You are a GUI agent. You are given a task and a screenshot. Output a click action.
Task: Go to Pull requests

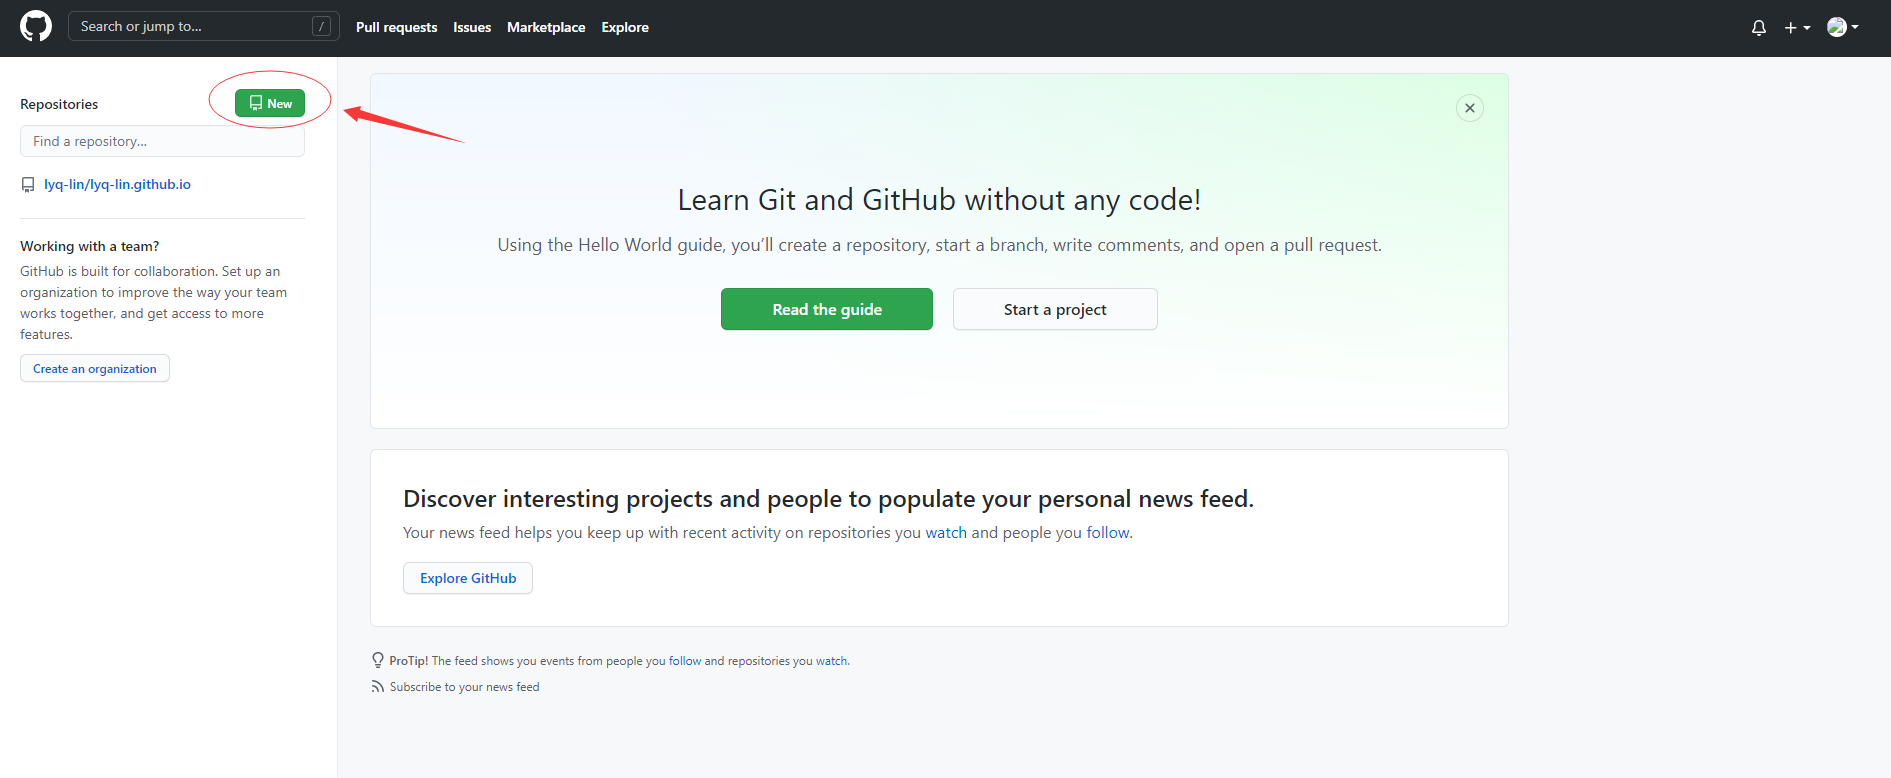coord(397,27)
